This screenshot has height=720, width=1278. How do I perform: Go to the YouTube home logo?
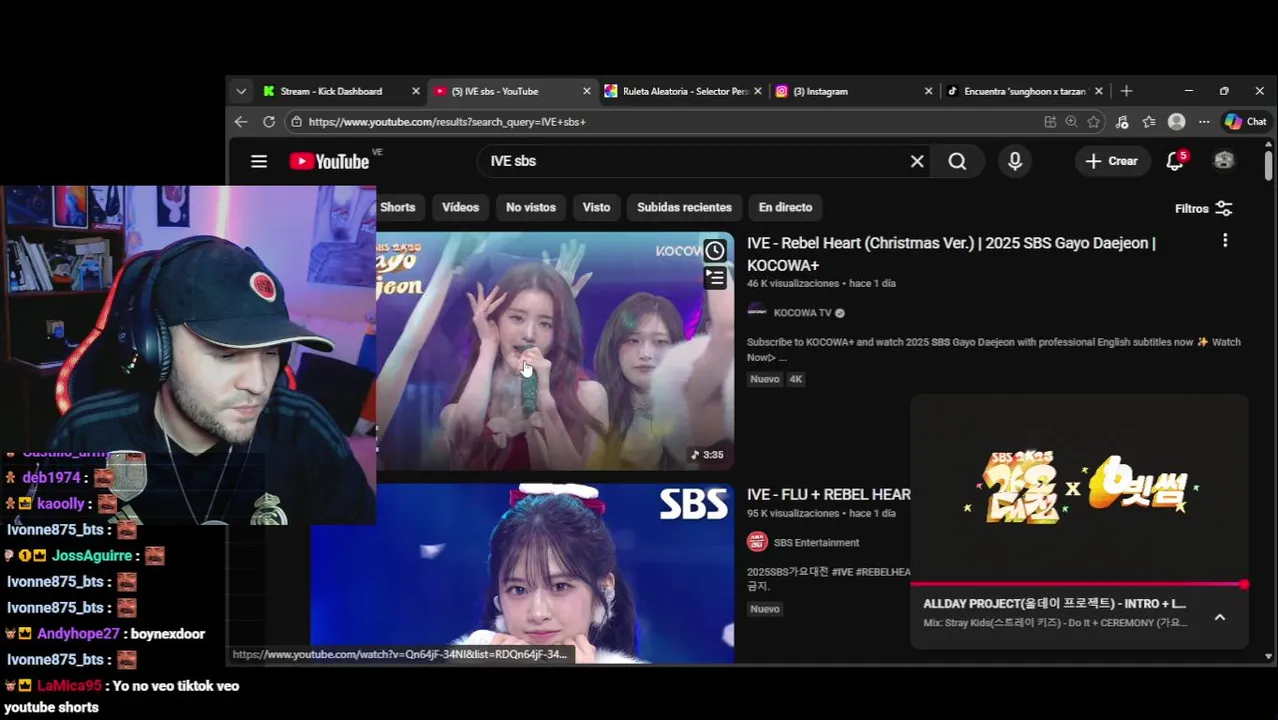(330, 161)
